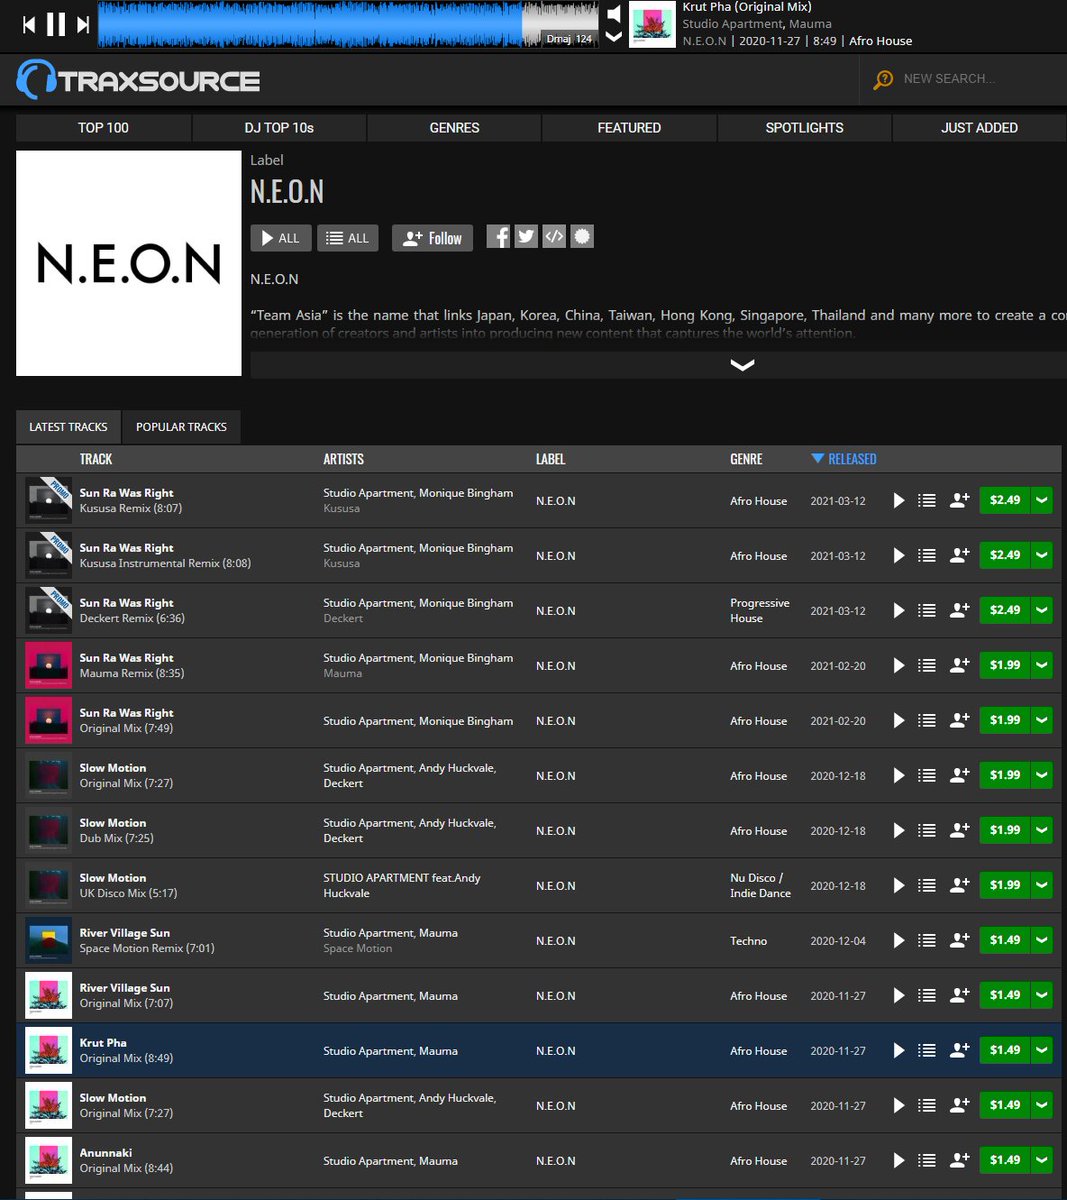Expand price dropdown on Mauma Remix row
This screenshot has width=1067, height=1200.
[1042, 665]
